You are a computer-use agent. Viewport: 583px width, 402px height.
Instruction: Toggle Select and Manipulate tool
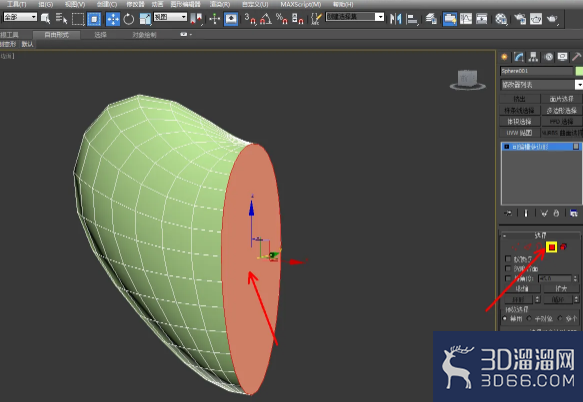point(215,19)
